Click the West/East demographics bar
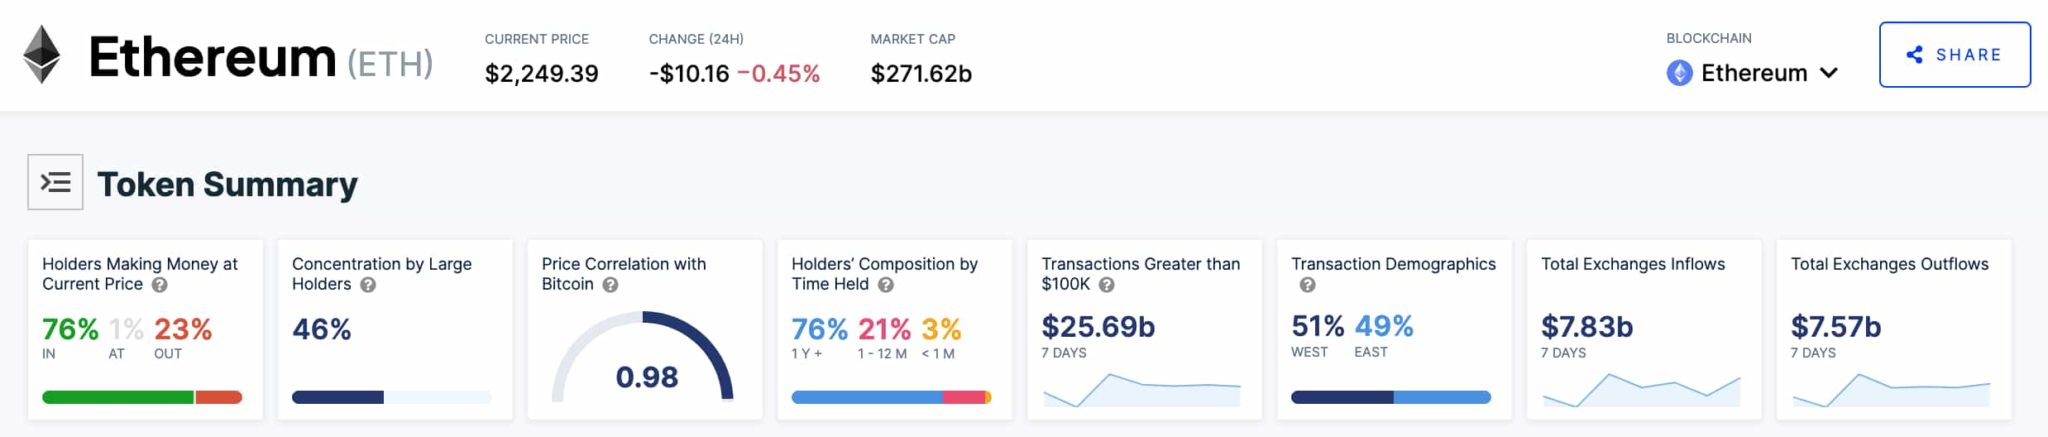Image resolution: width=2048 pixels, height=437 pixels. (1390, 397)
